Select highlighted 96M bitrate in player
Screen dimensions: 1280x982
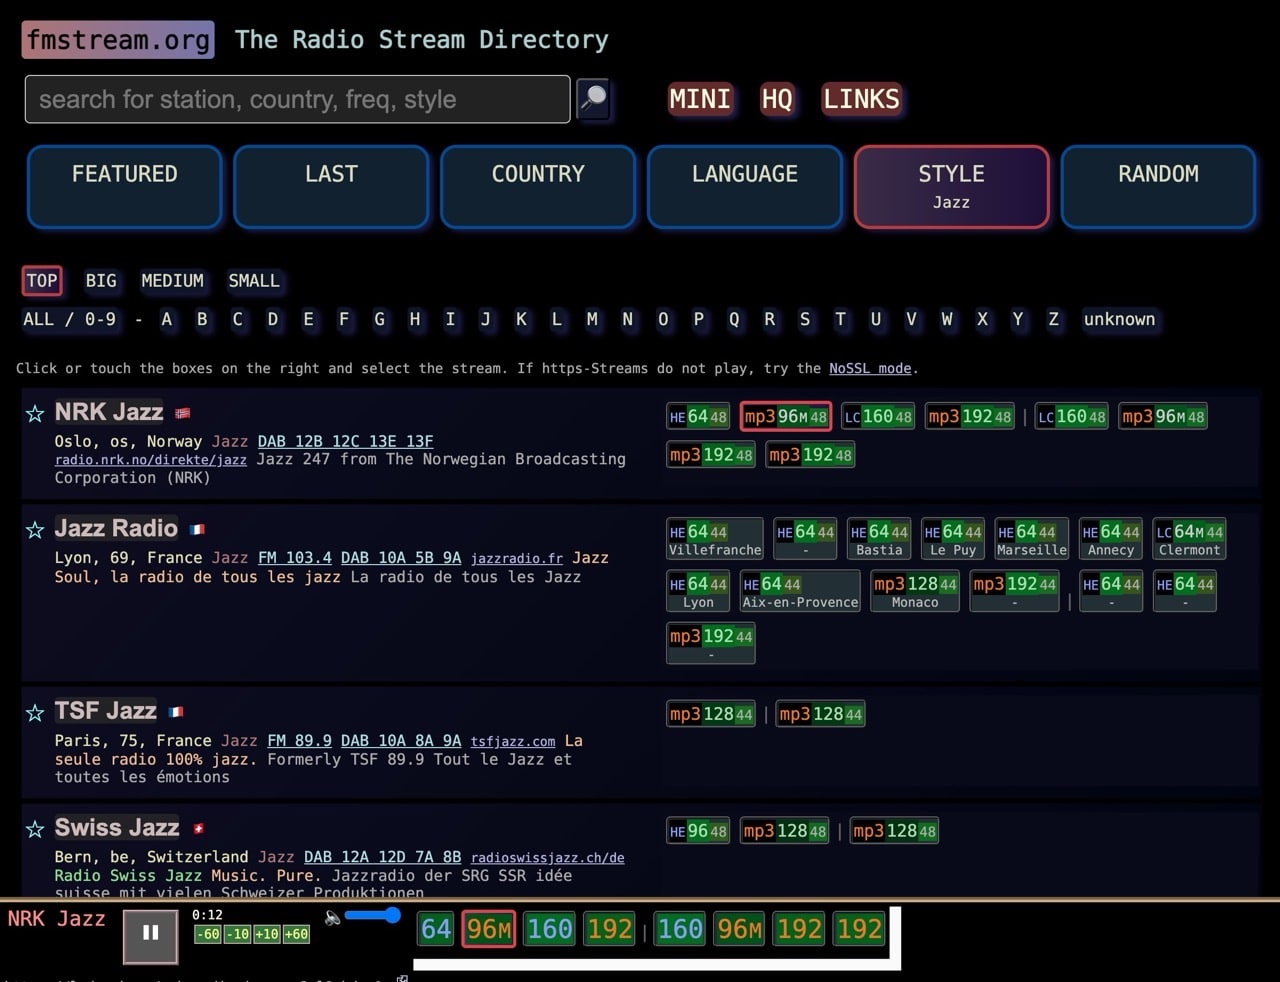click(489, 929)
